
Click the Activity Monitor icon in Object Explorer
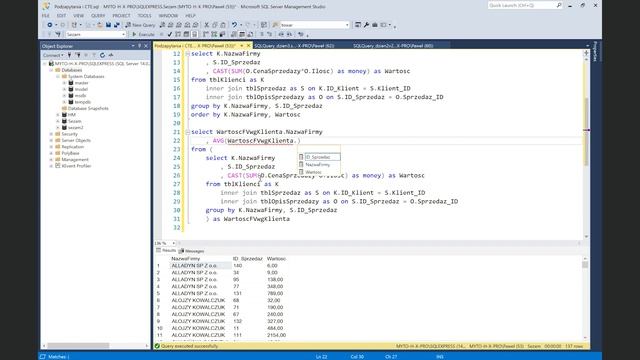click(111, 55)
